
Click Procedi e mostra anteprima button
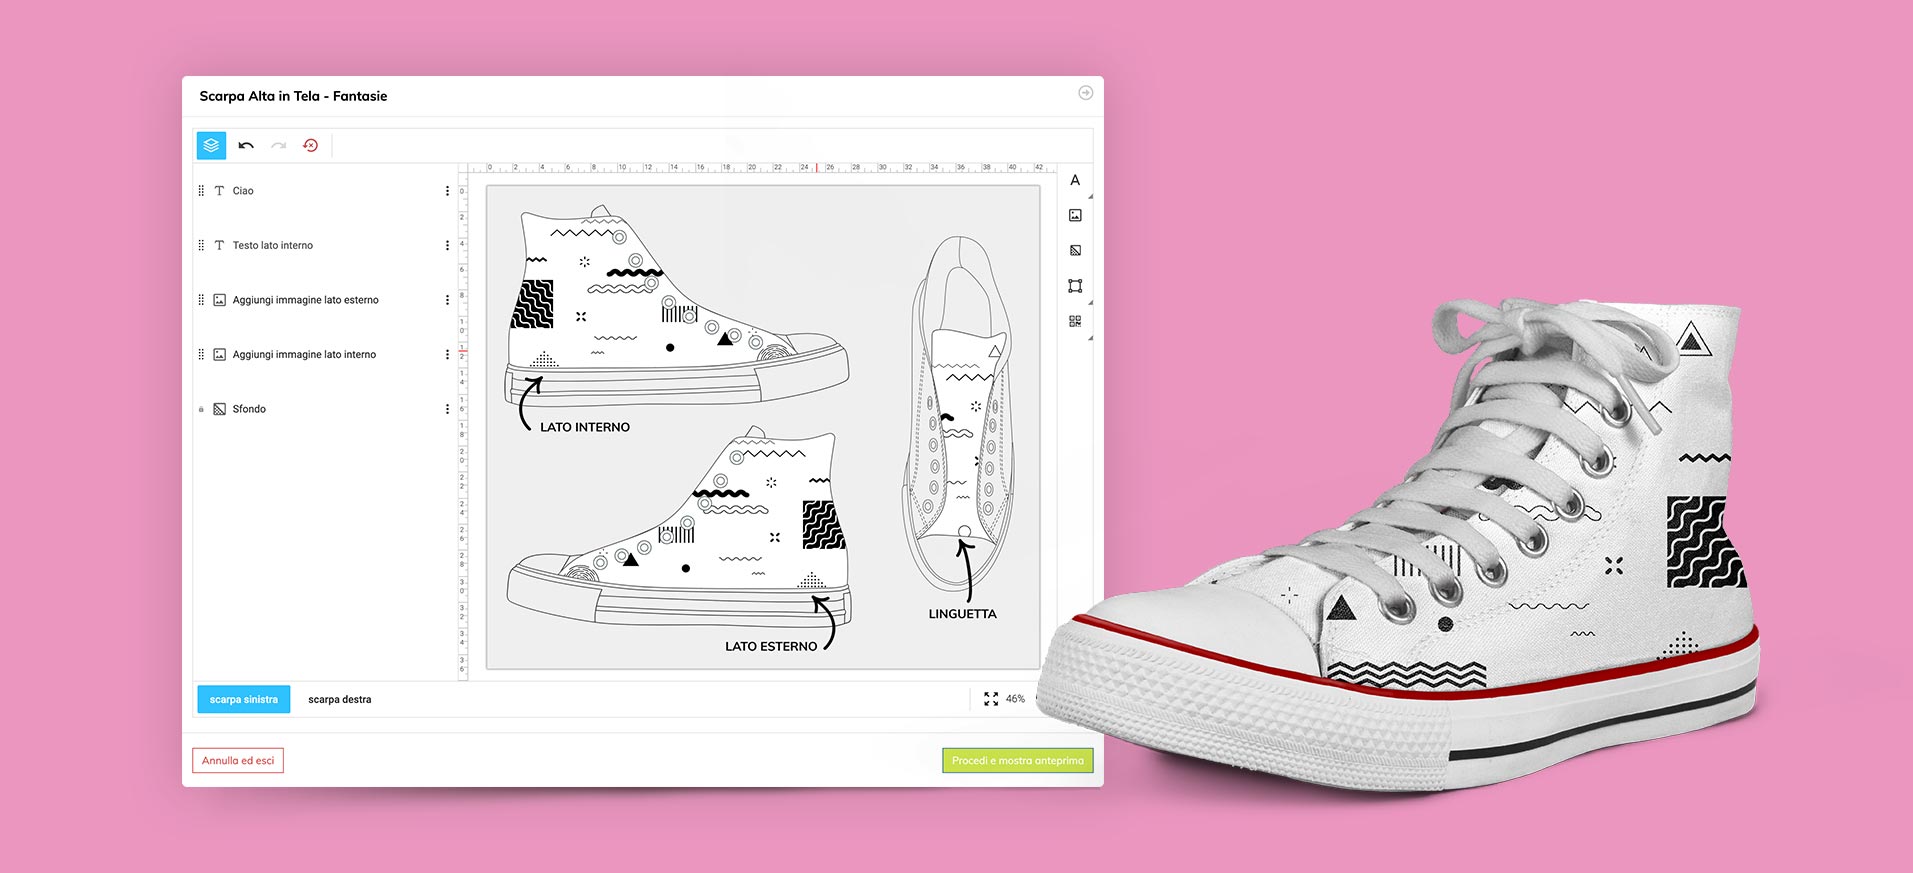[1017, 761]
